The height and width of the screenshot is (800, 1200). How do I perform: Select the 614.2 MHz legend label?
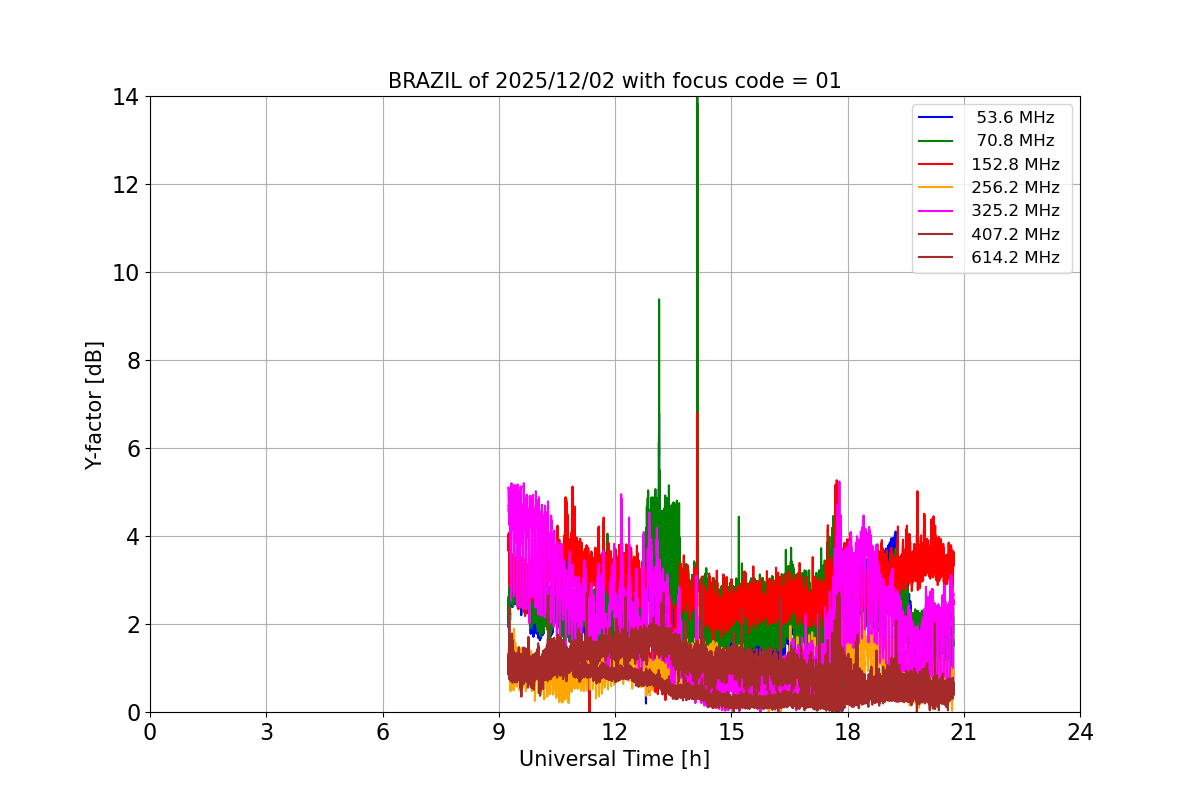[x=1015, y=258]
